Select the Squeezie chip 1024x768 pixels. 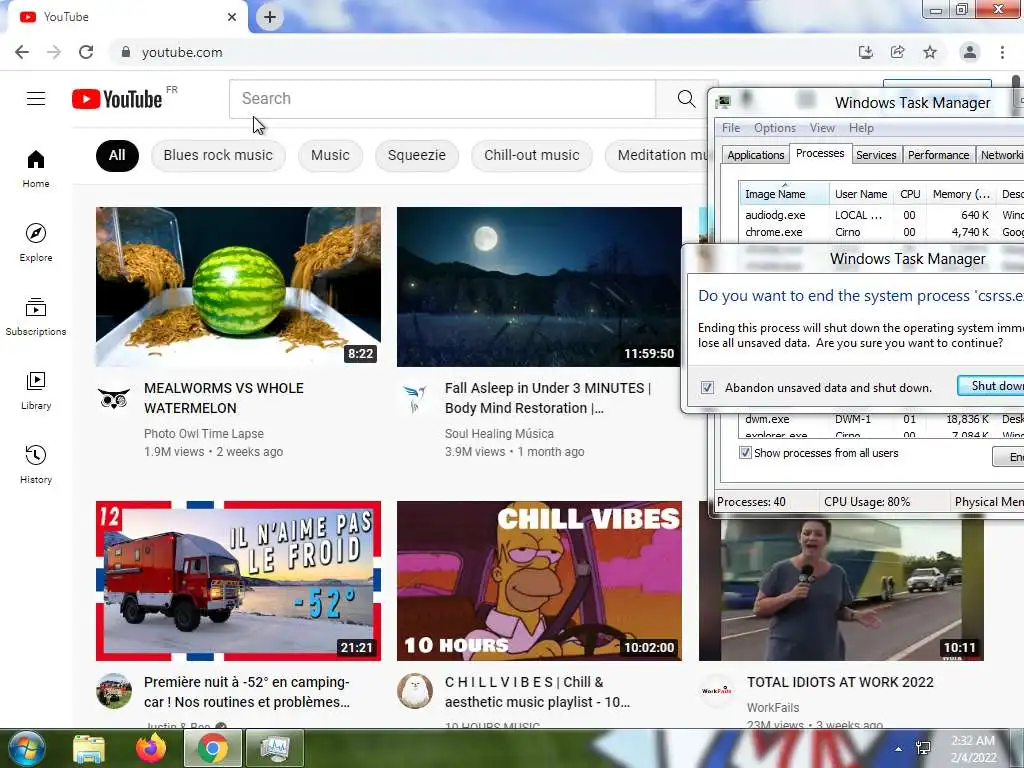click(x=417, y=155)
